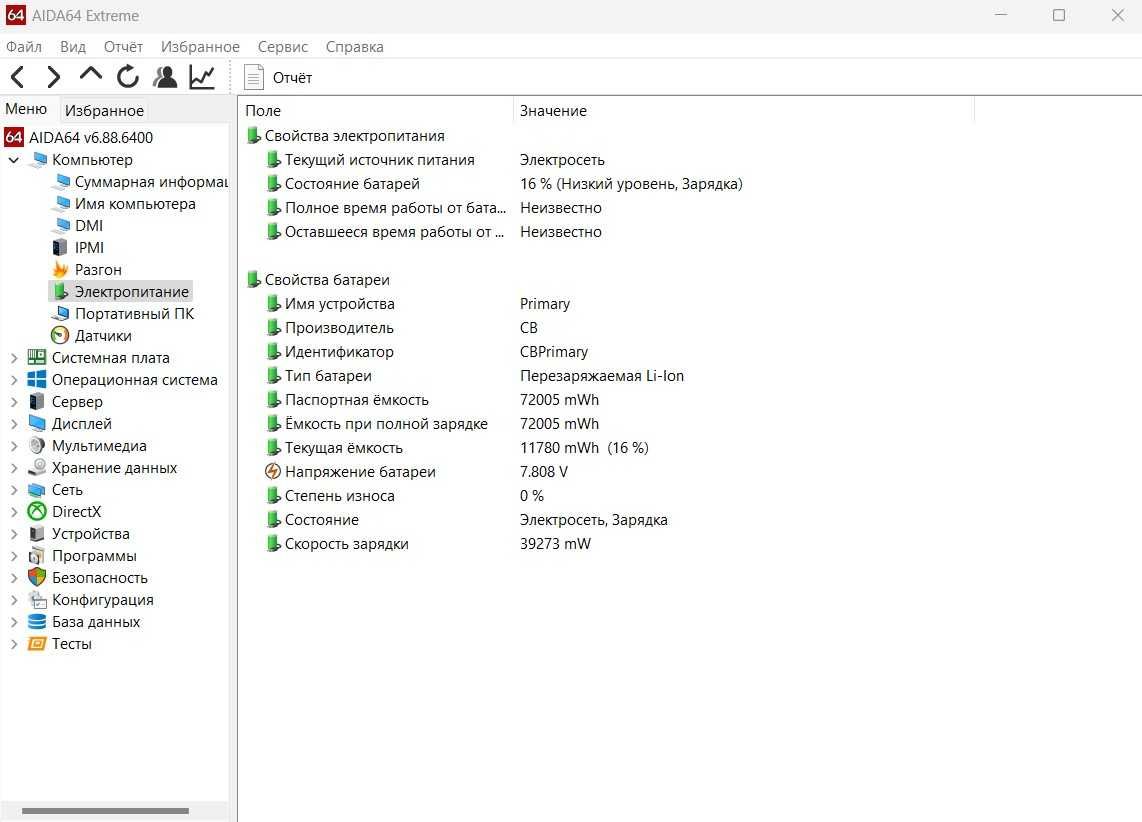Expand the База данных tree node
This screenshot has width=1142, height=822.
[x=14, y=622]
